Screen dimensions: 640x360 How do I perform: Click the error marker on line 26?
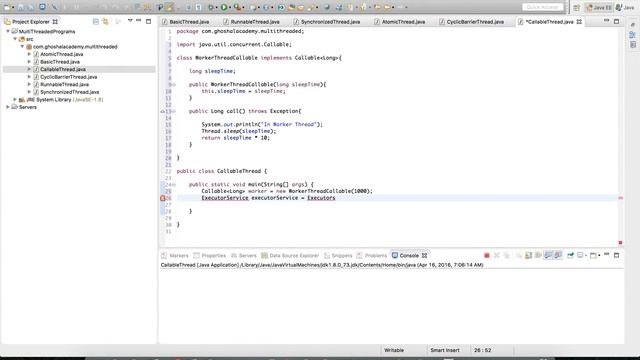coord(162,198)
